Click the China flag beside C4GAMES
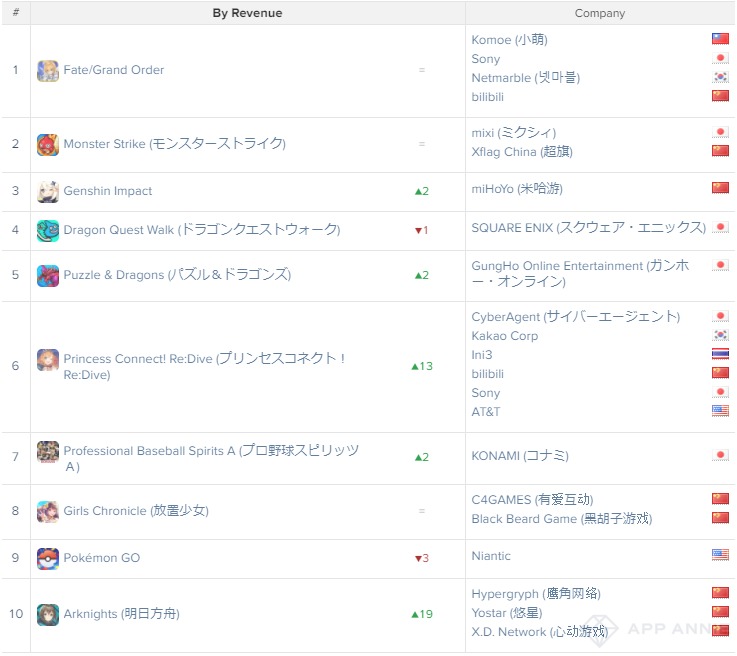 pyautogui.click(x=720, y=499)
